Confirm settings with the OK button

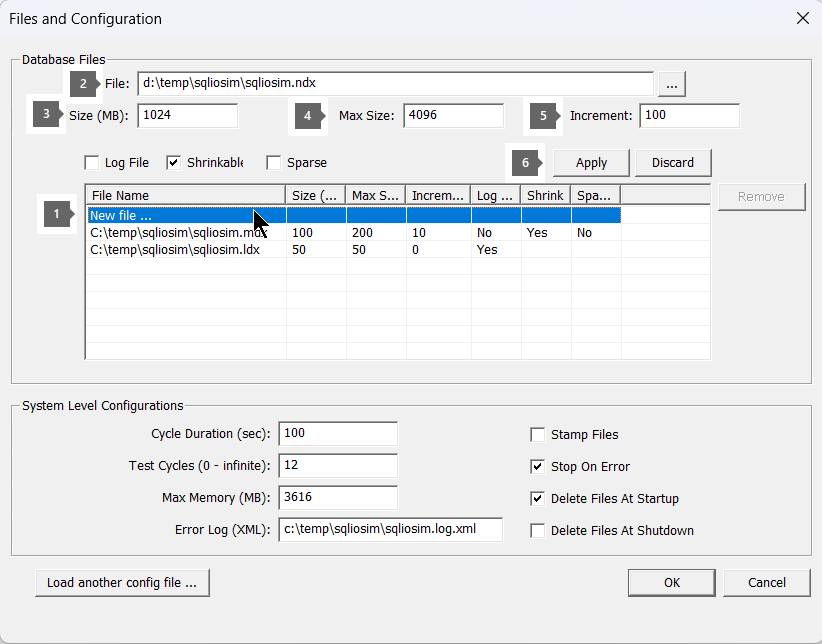(672, 583)
